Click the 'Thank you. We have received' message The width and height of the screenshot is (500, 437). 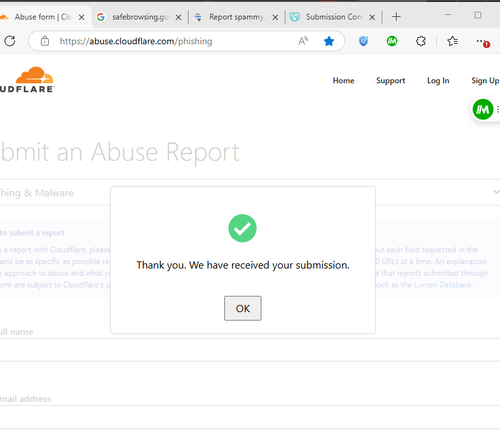coord(243,265)
